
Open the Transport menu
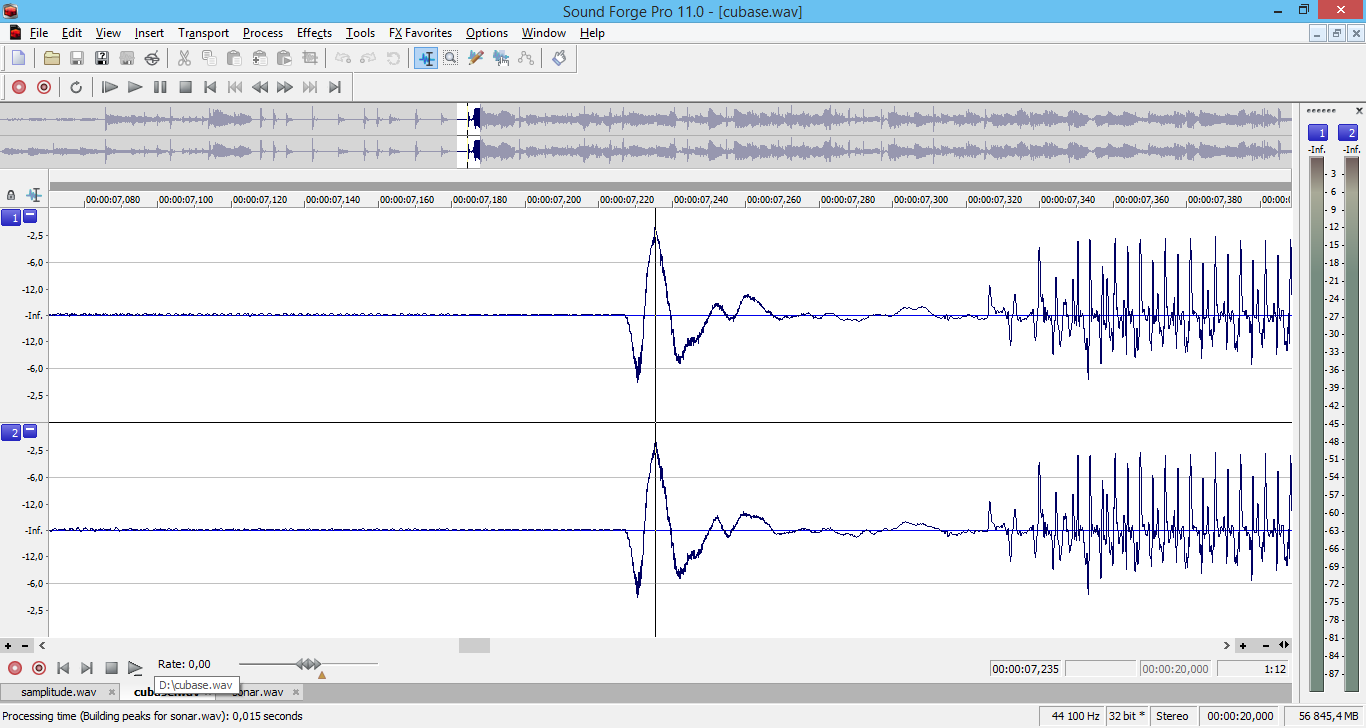(x=204, y=33)
